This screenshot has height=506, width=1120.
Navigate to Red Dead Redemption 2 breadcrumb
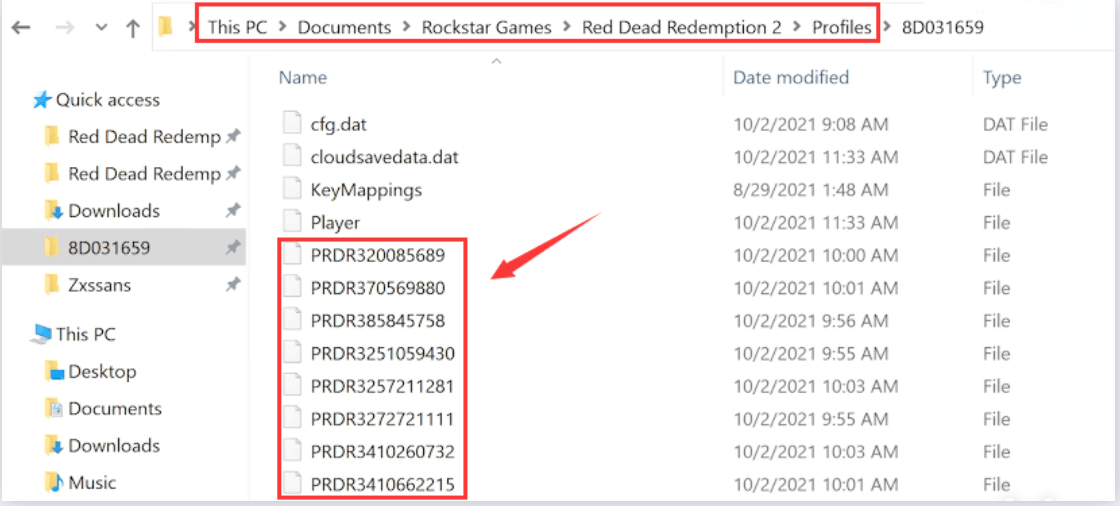(681, 28)
